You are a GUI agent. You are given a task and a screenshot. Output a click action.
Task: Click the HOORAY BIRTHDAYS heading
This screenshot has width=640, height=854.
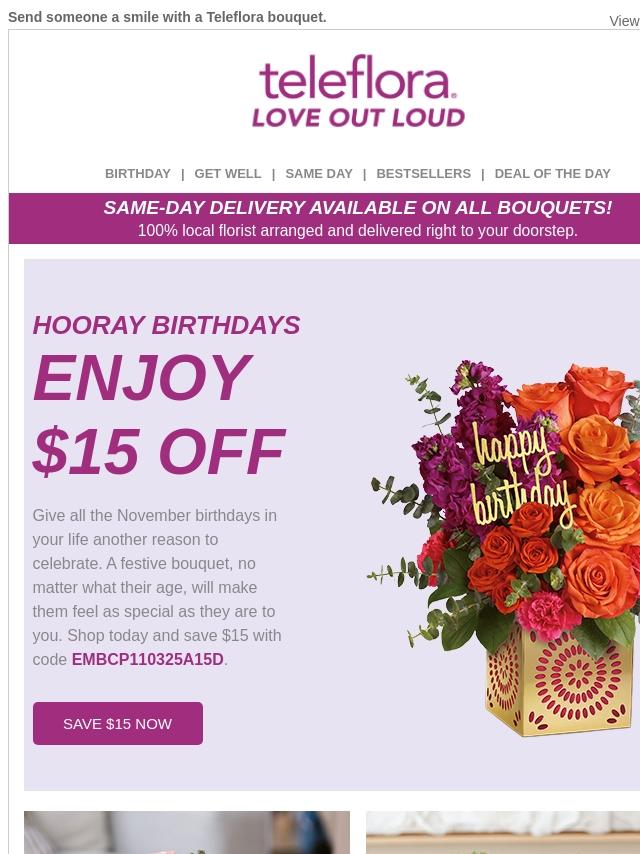pos(166,325)
